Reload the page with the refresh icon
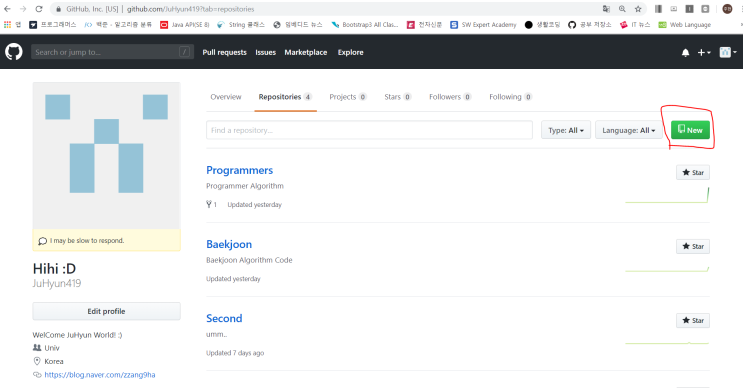This screenshot has width=743, height=388. click(x=39, y=9)
